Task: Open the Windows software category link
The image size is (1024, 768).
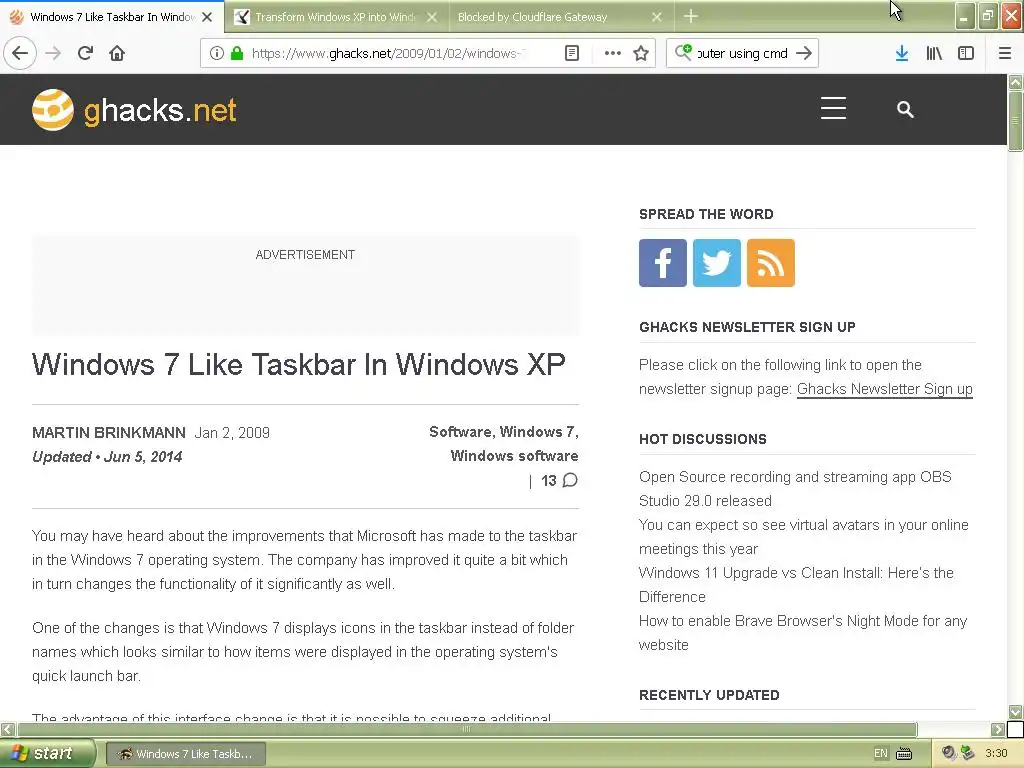Action: coord(514,456)
